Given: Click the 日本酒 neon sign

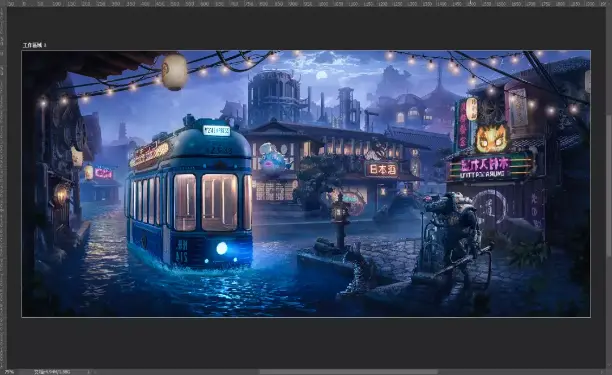Looking at the screenshot, I should (381, 169).
